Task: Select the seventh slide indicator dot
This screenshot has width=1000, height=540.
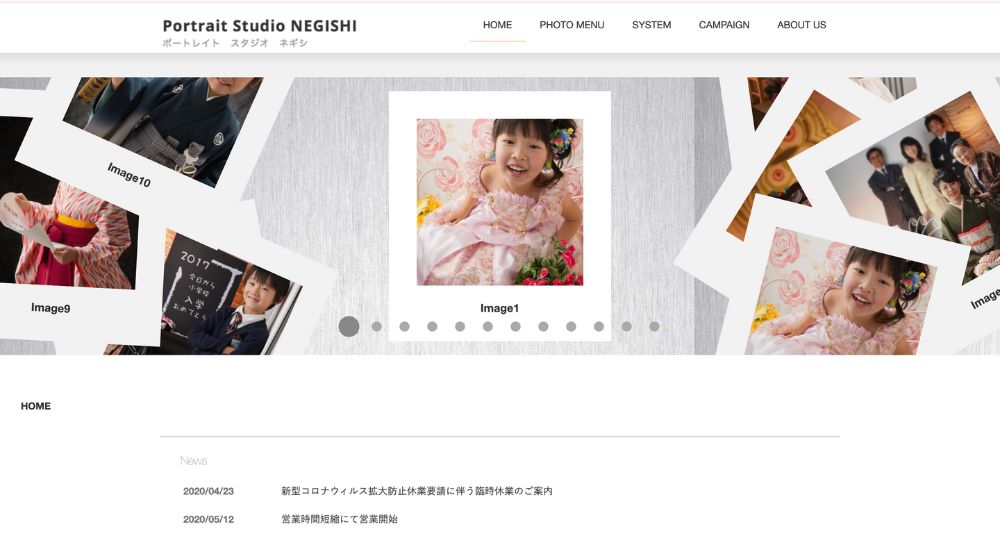Action: tap(515, 326)
